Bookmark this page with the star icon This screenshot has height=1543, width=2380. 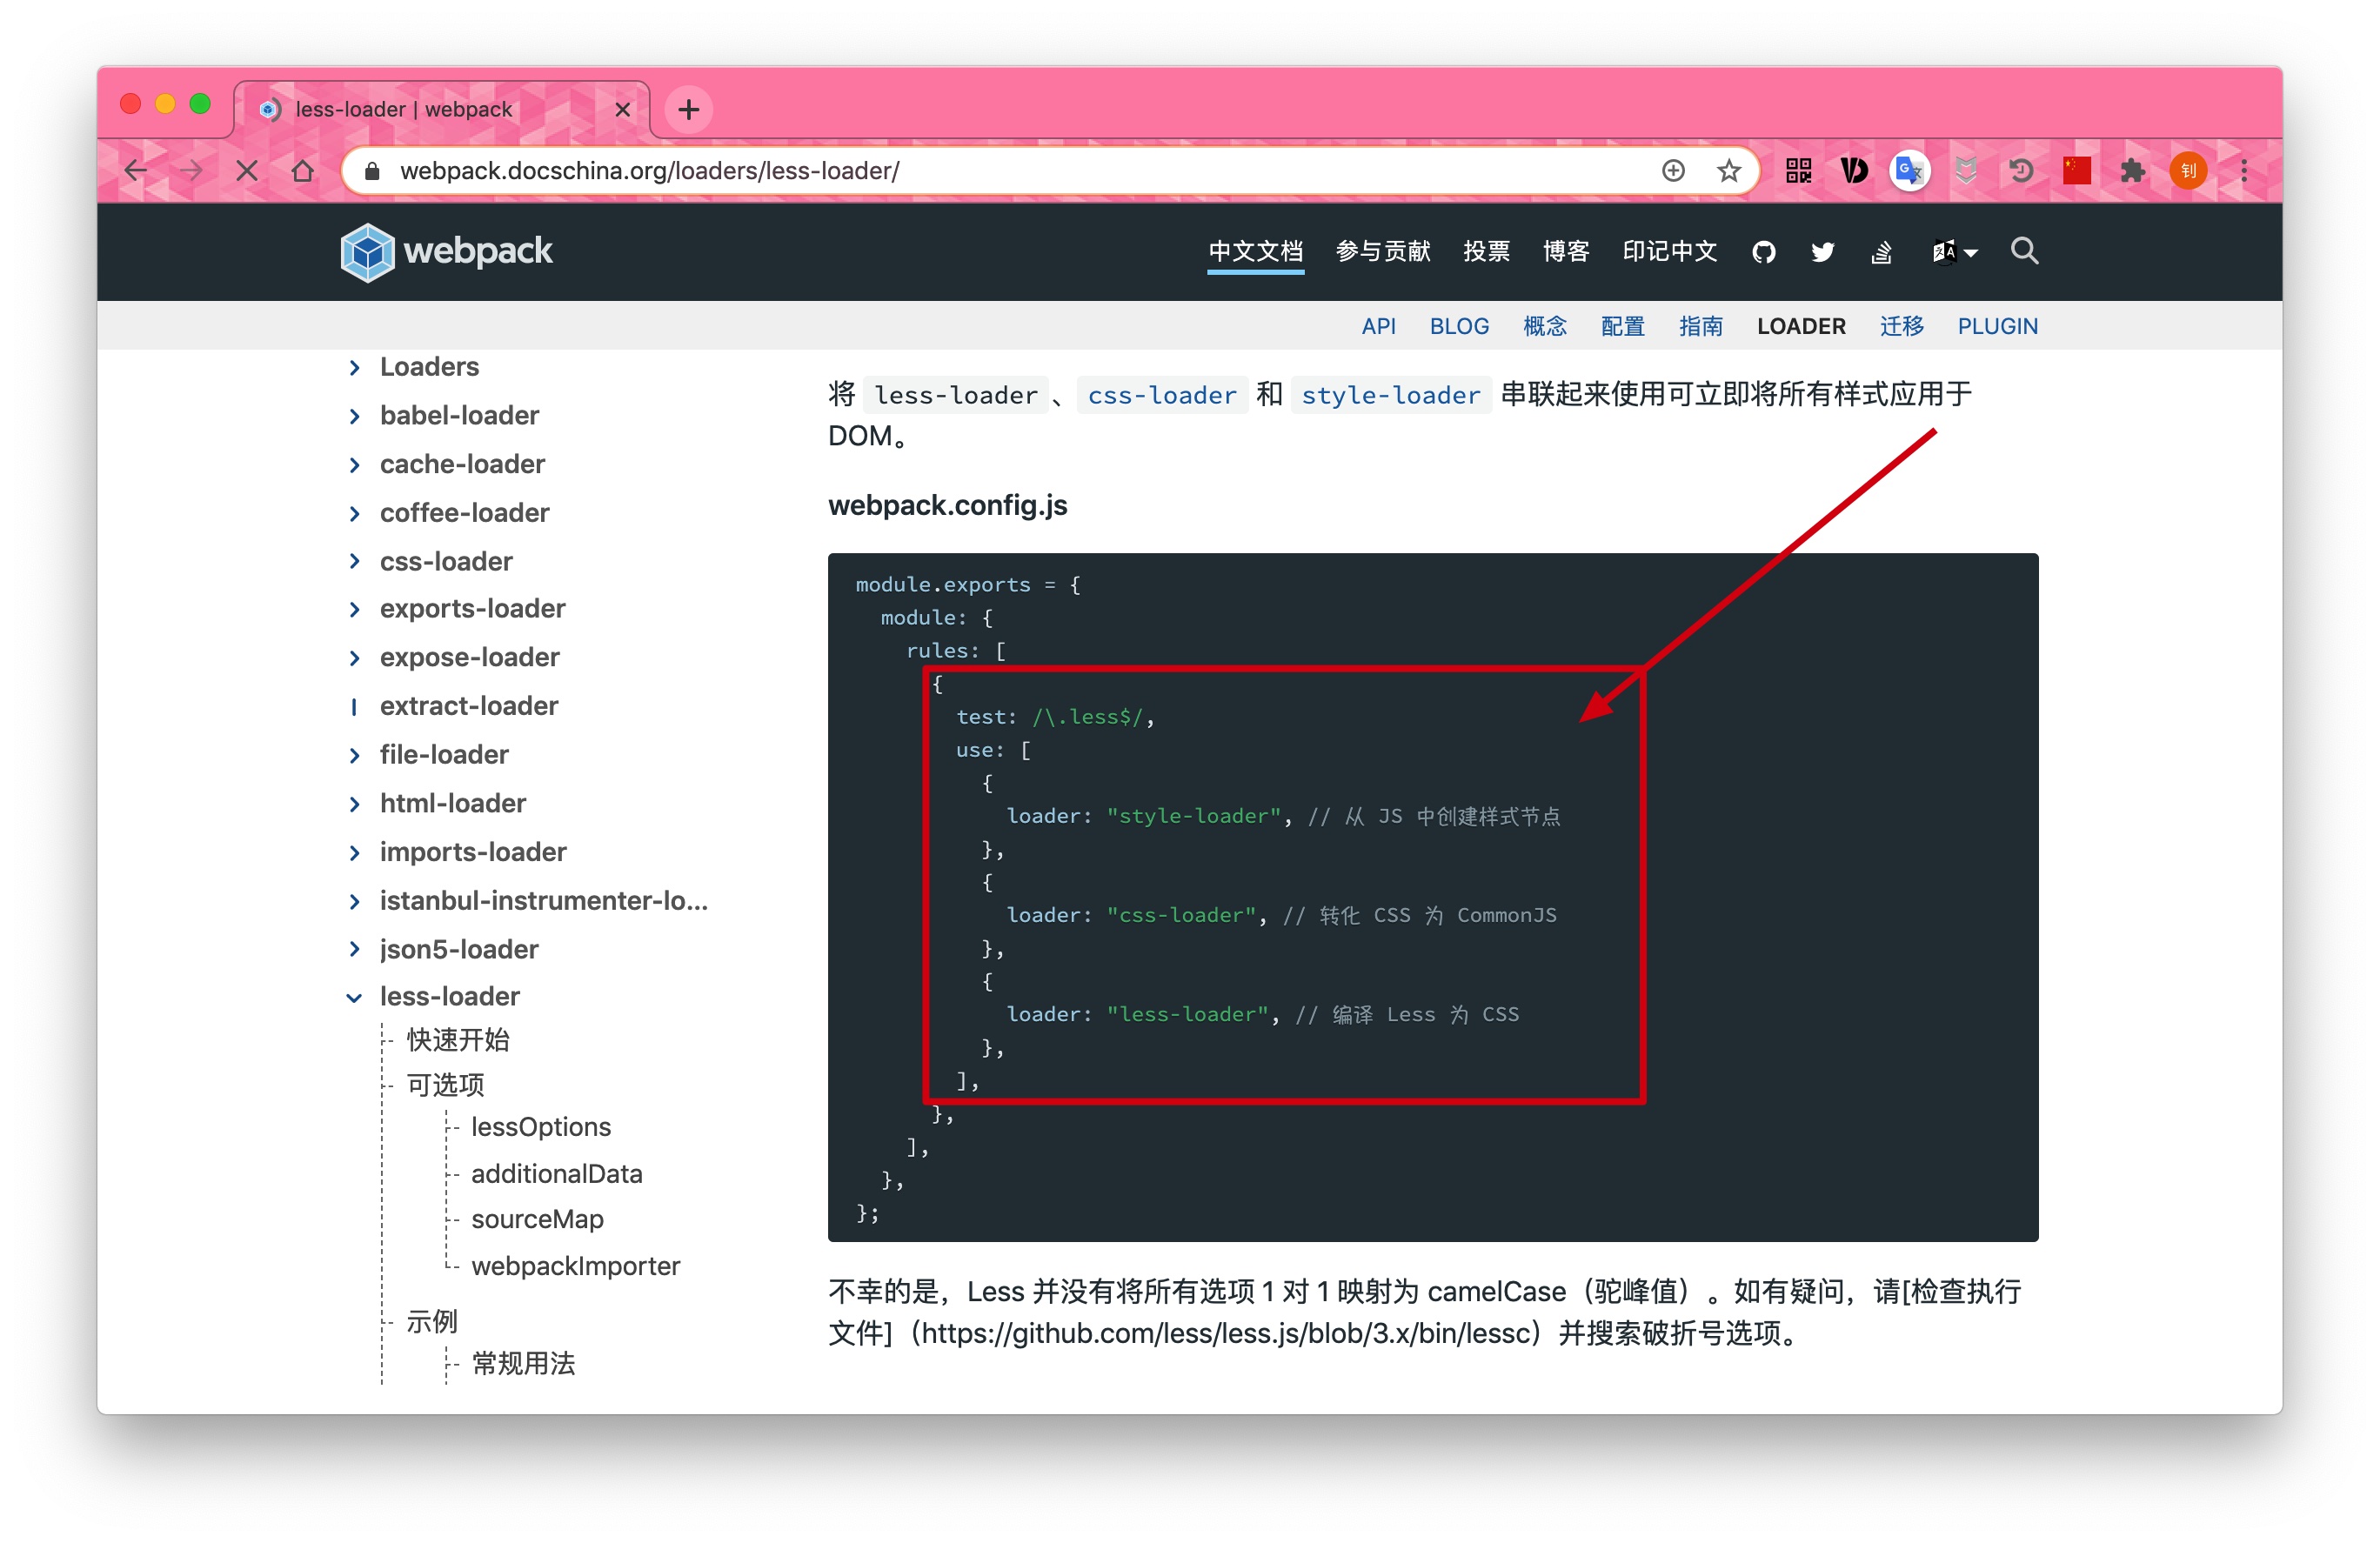click(1729, 171)
